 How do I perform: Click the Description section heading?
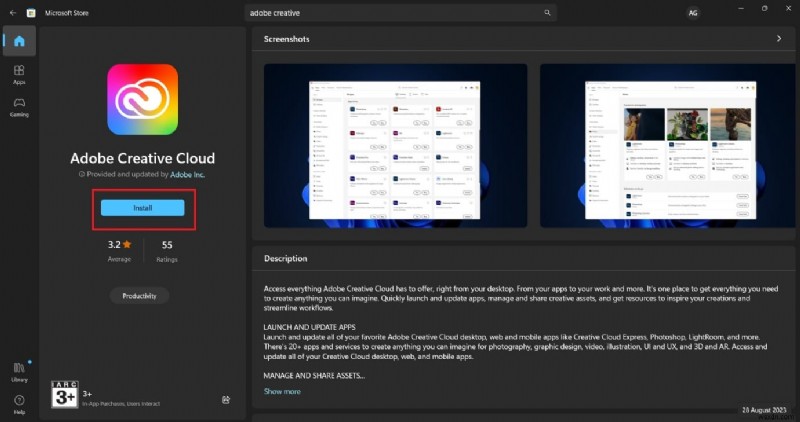(x=285, y=258)
